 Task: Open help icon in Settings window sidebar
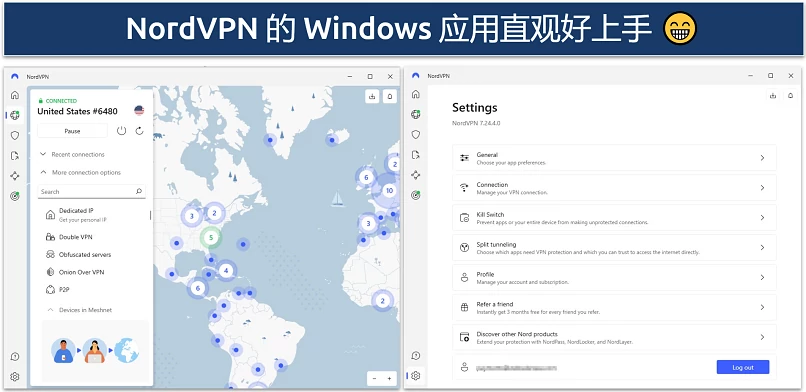pos(416,356)
